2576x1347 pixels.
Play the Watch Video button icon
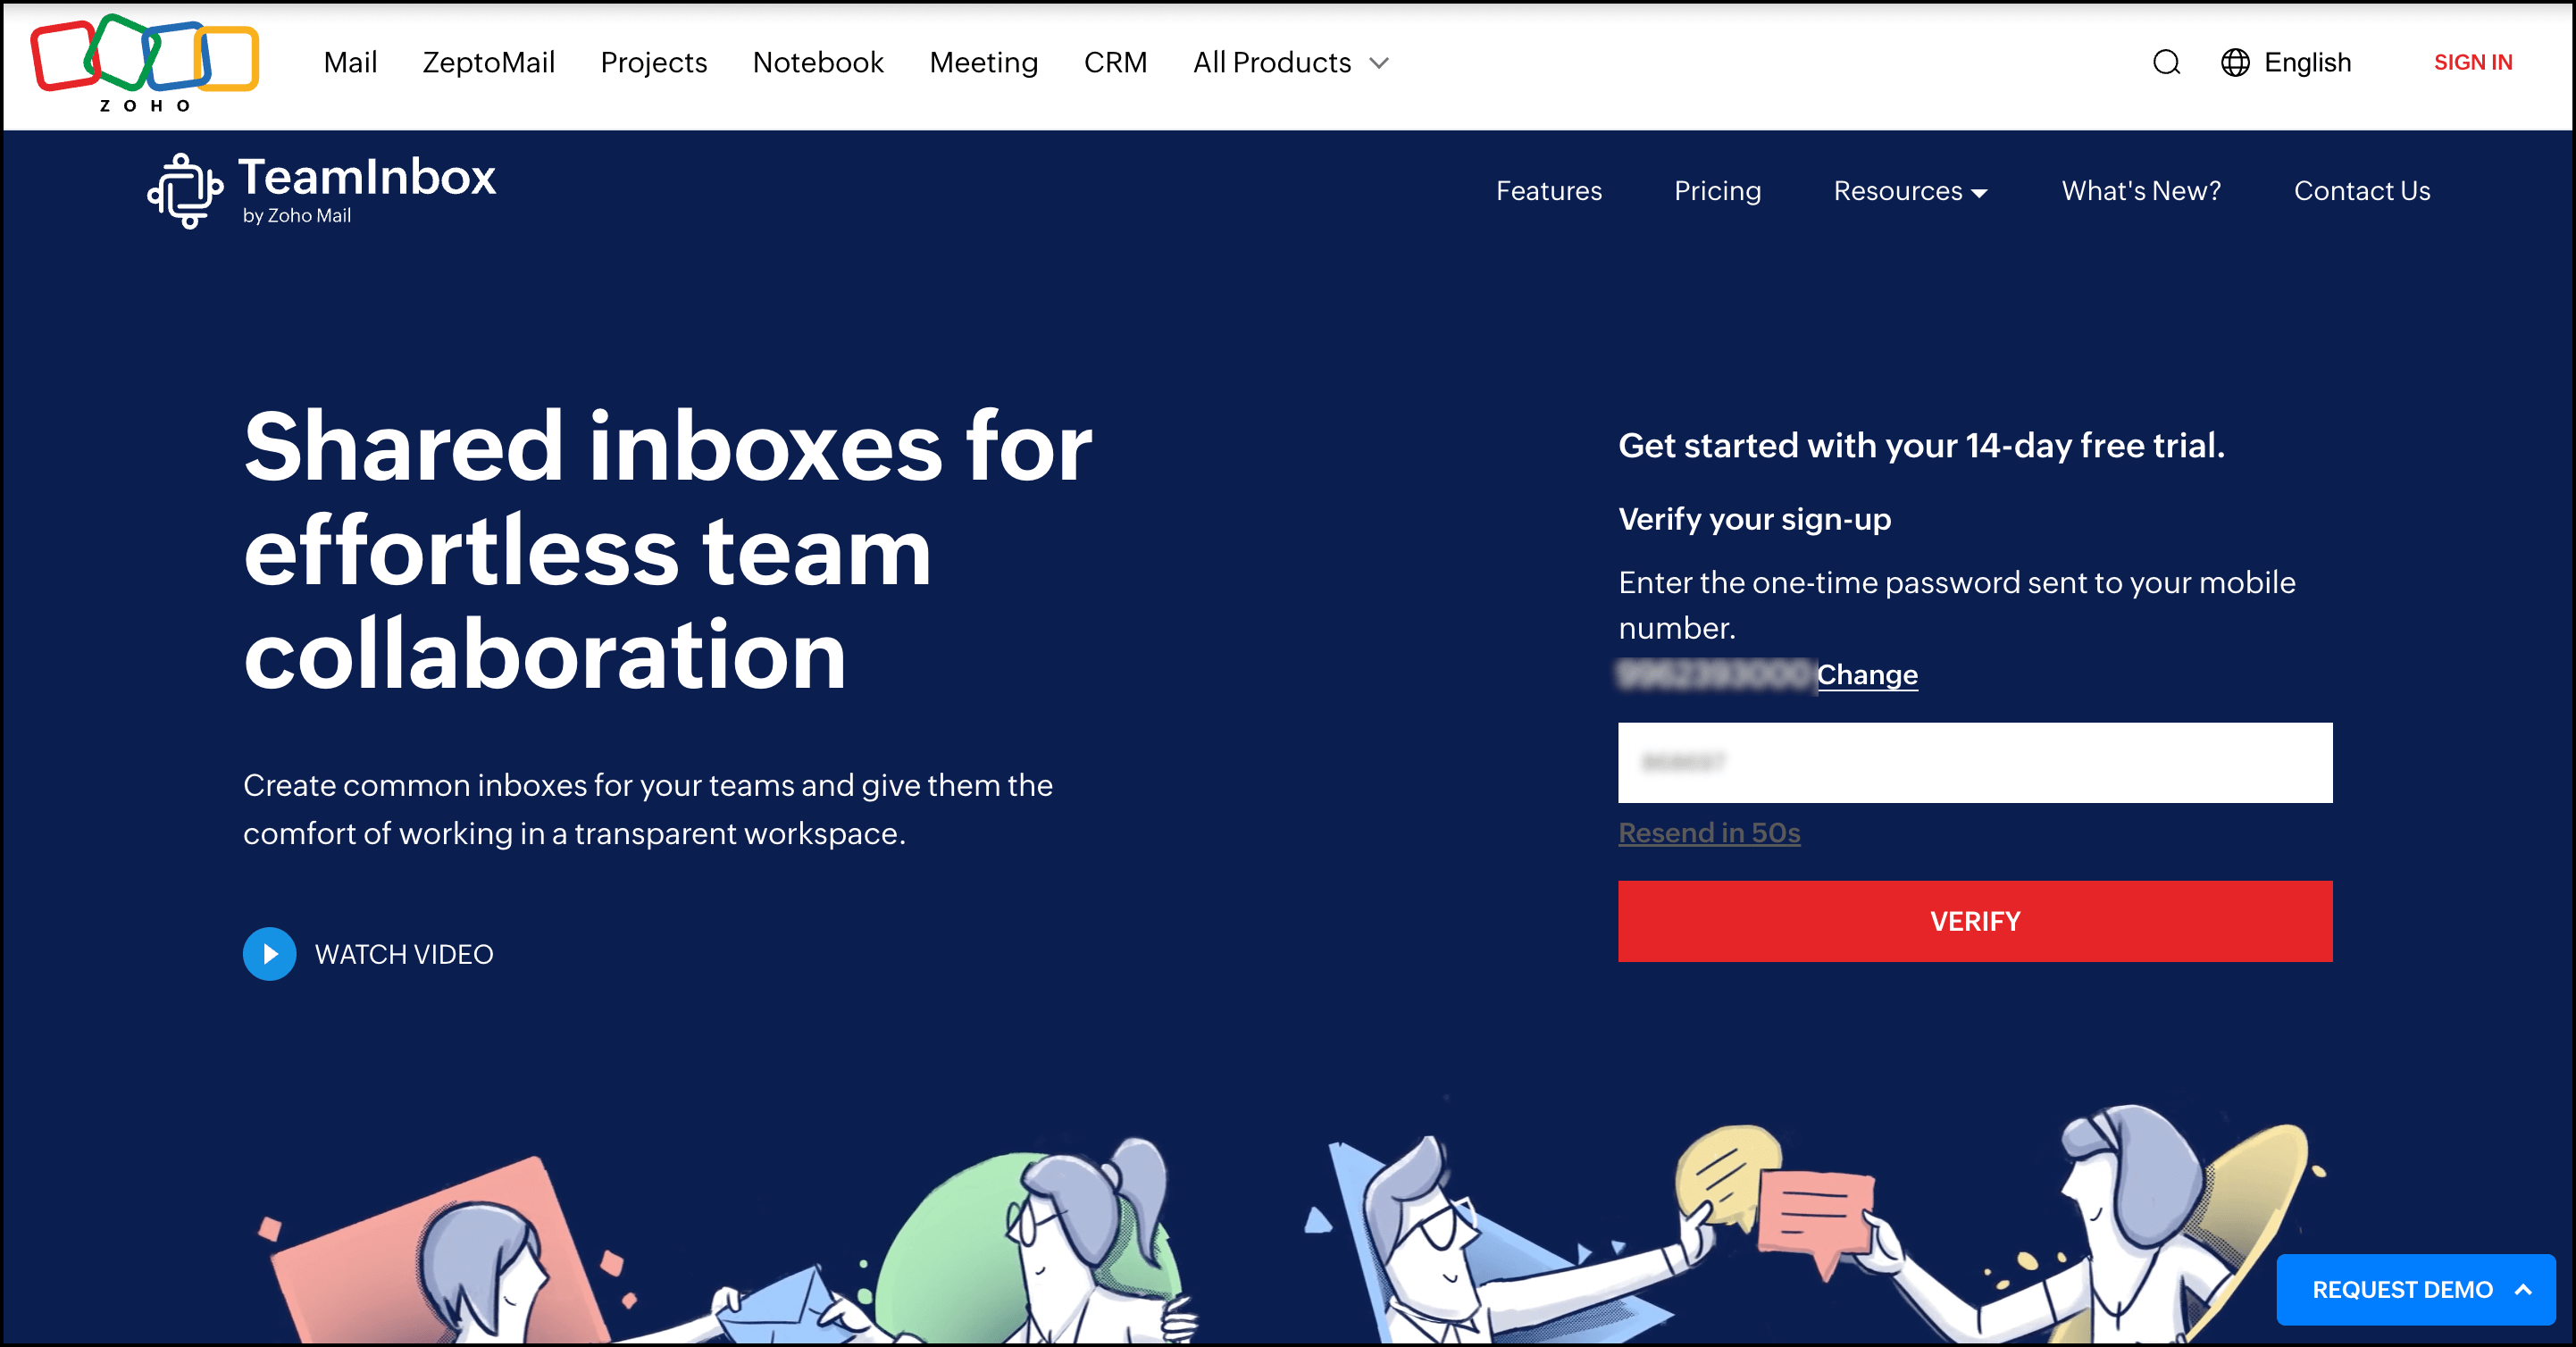tap(269, 954)
